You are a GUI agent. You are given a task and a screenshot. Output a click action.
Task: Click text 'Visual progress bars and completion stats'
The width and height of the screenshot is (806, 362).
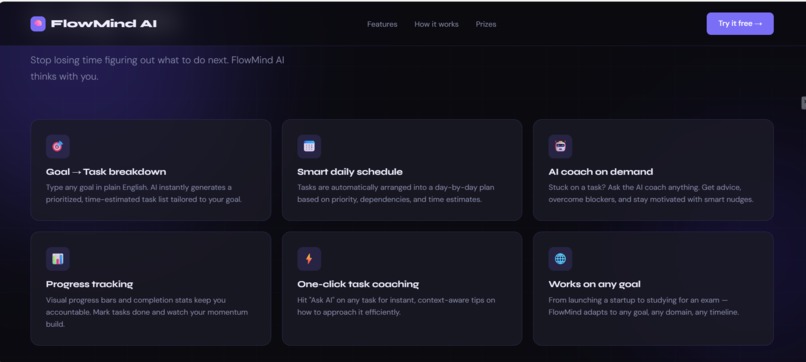click(147, 312)
